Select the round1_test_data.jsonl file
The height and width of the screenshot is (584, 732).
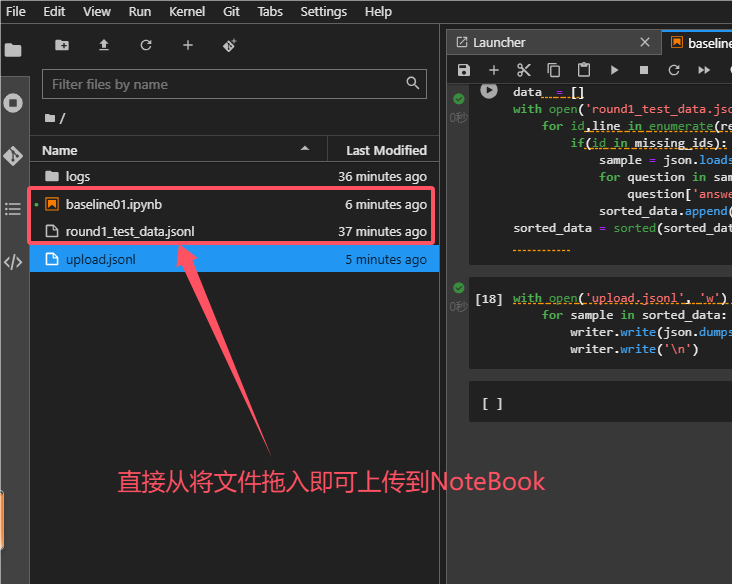[130, 231]
